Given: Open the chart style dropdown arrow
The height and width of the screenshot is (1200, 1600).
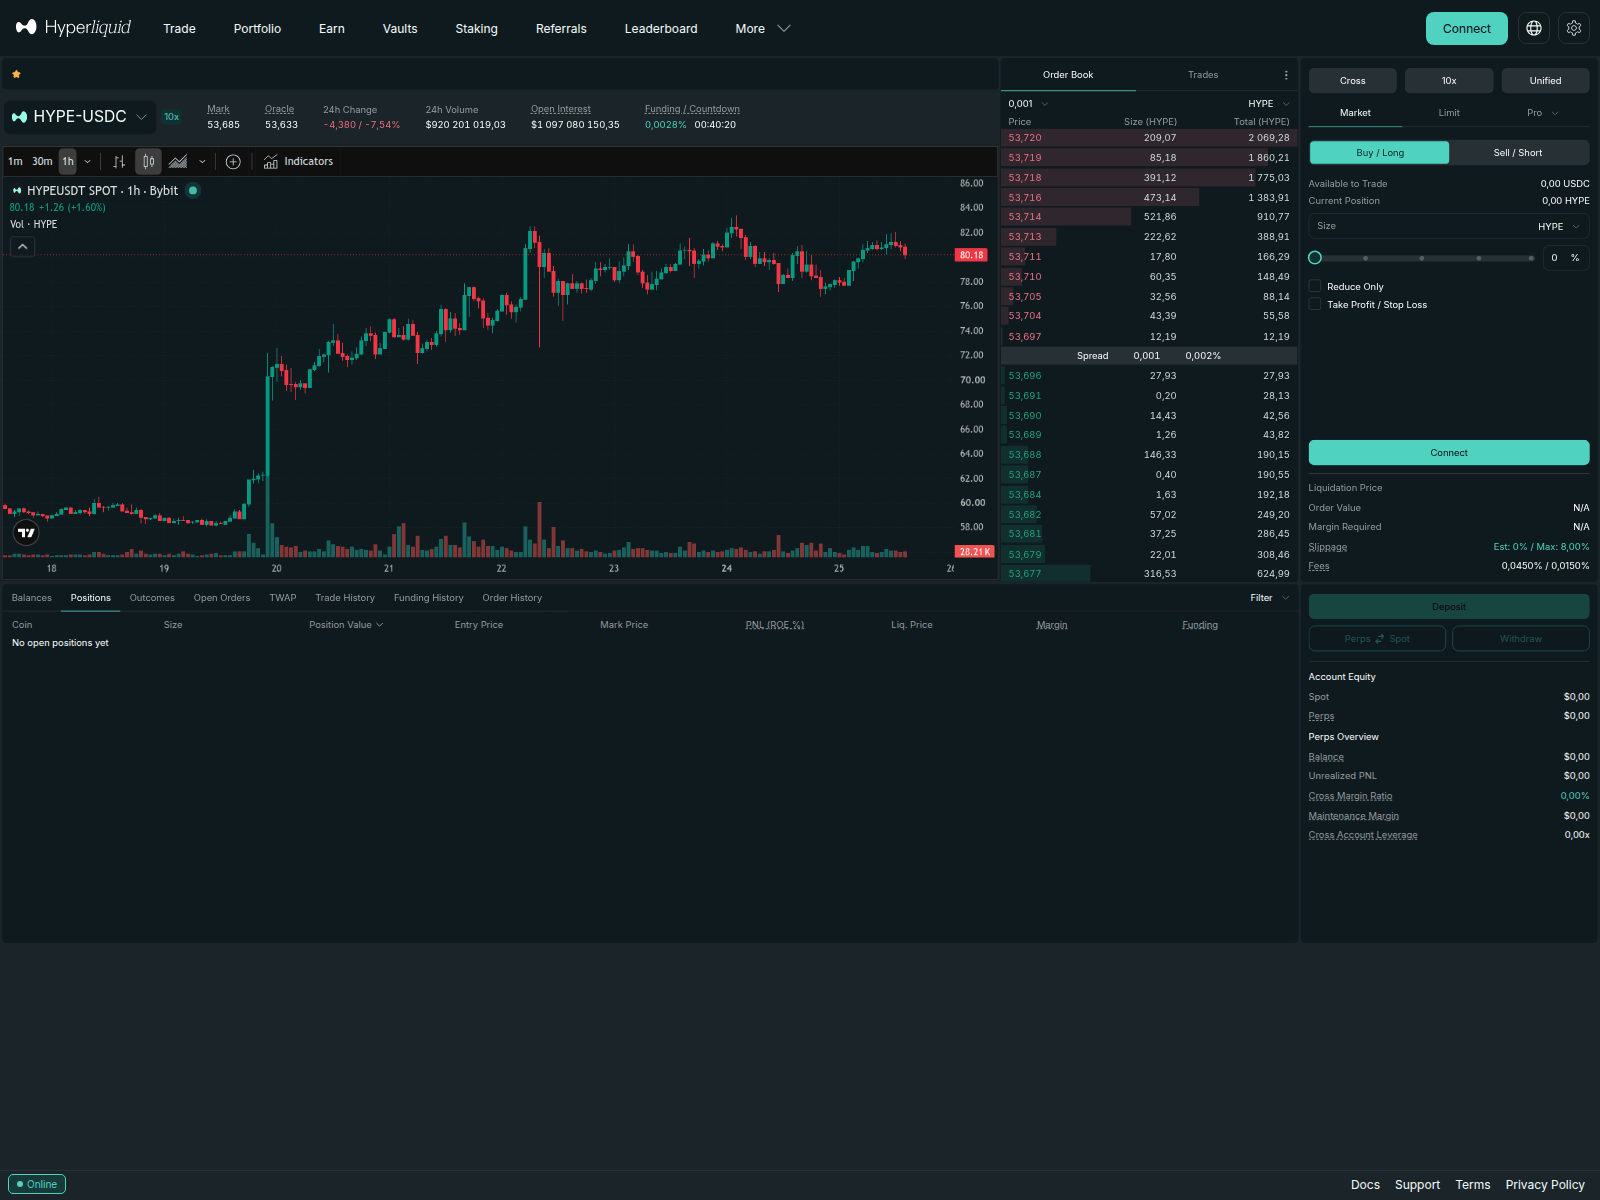Looking at the screenshot, I should coord(202,161).
